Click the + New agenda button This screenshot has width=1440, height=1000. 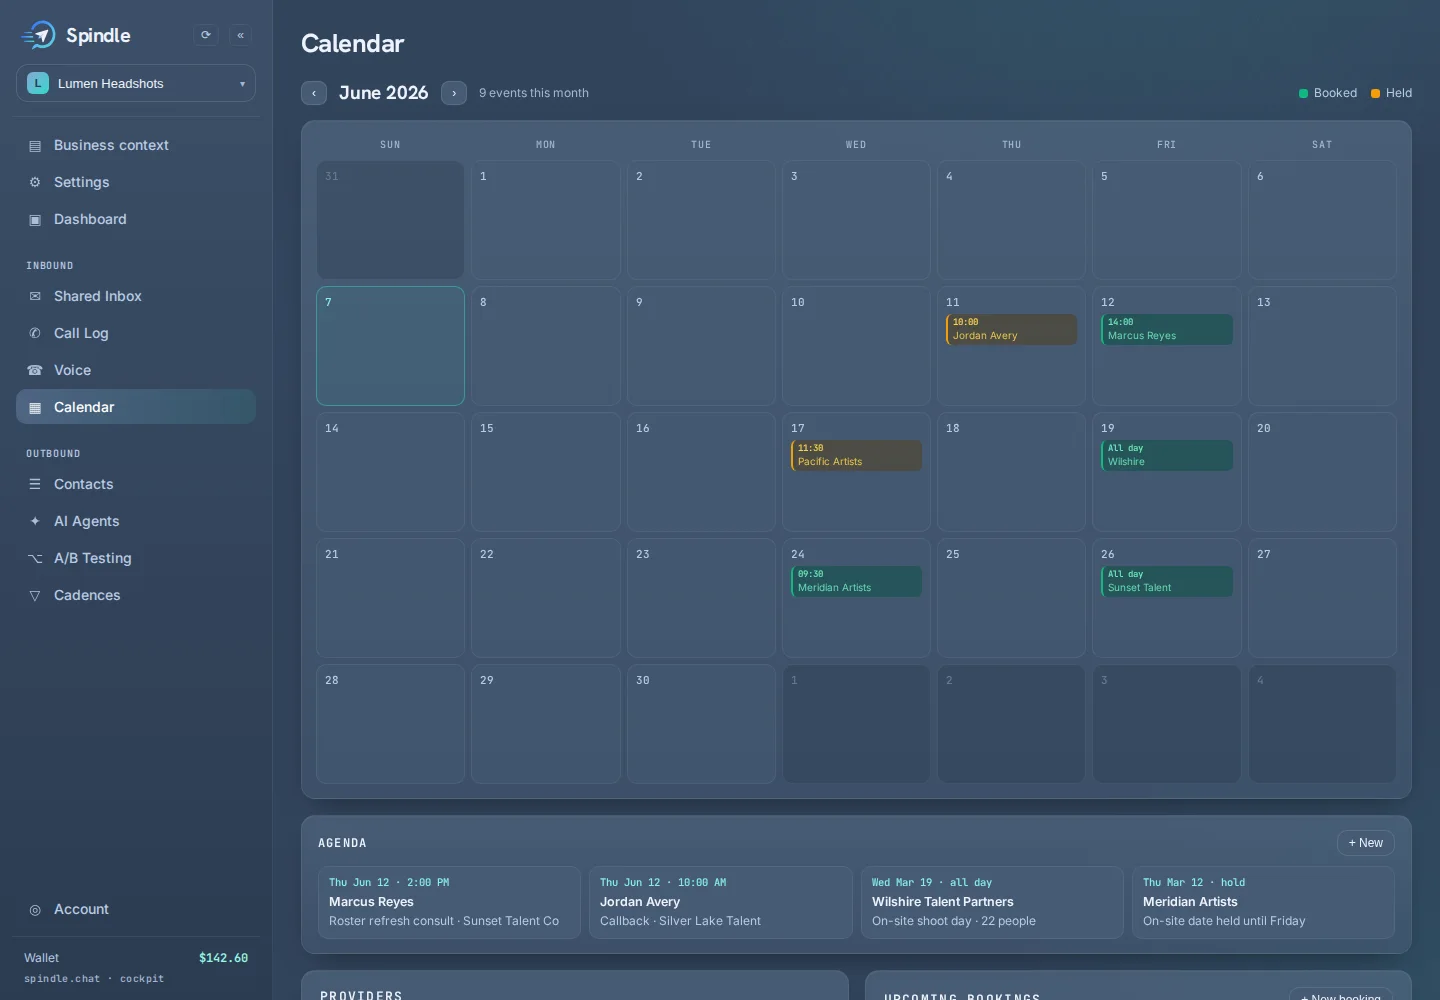point(1366,843)
